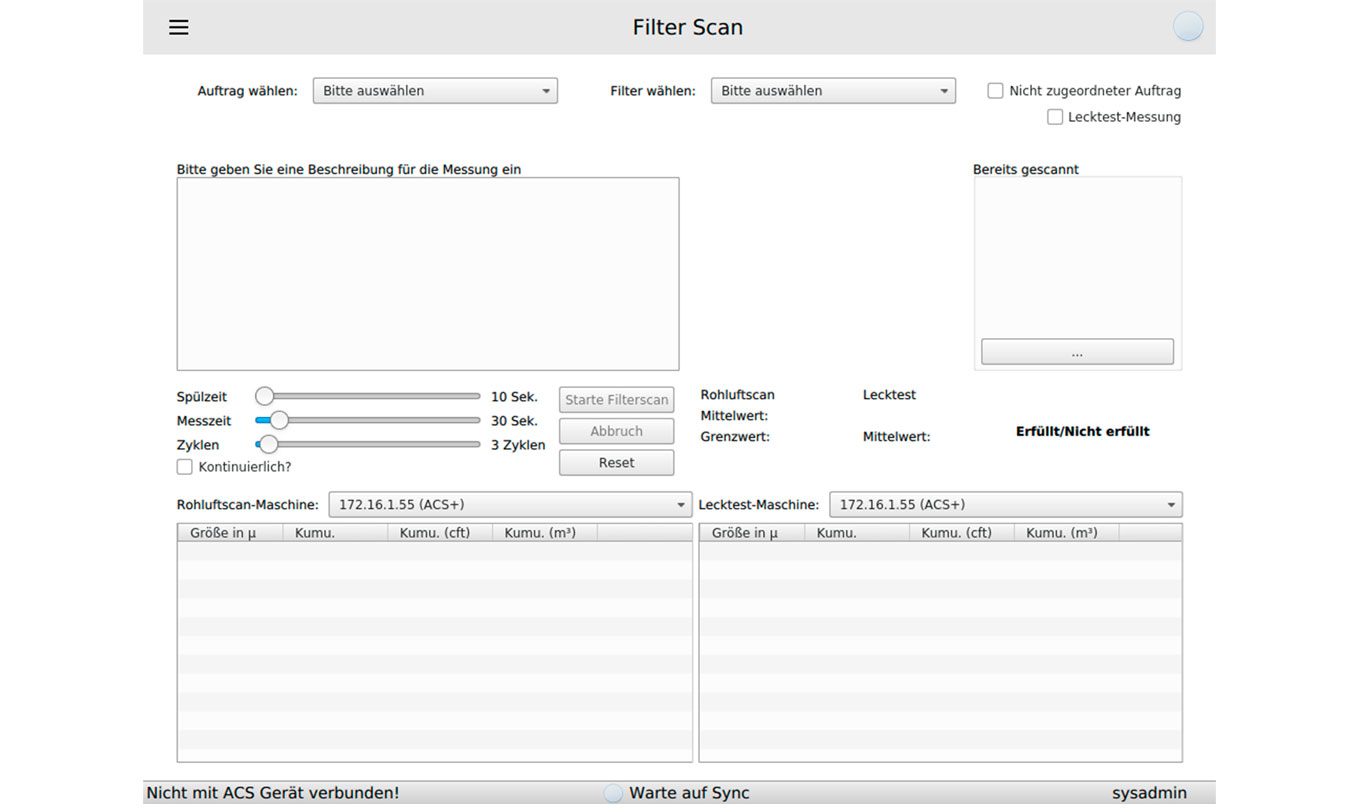Toggle the Lecktest-Messung checkbox

click(1054, 117)
